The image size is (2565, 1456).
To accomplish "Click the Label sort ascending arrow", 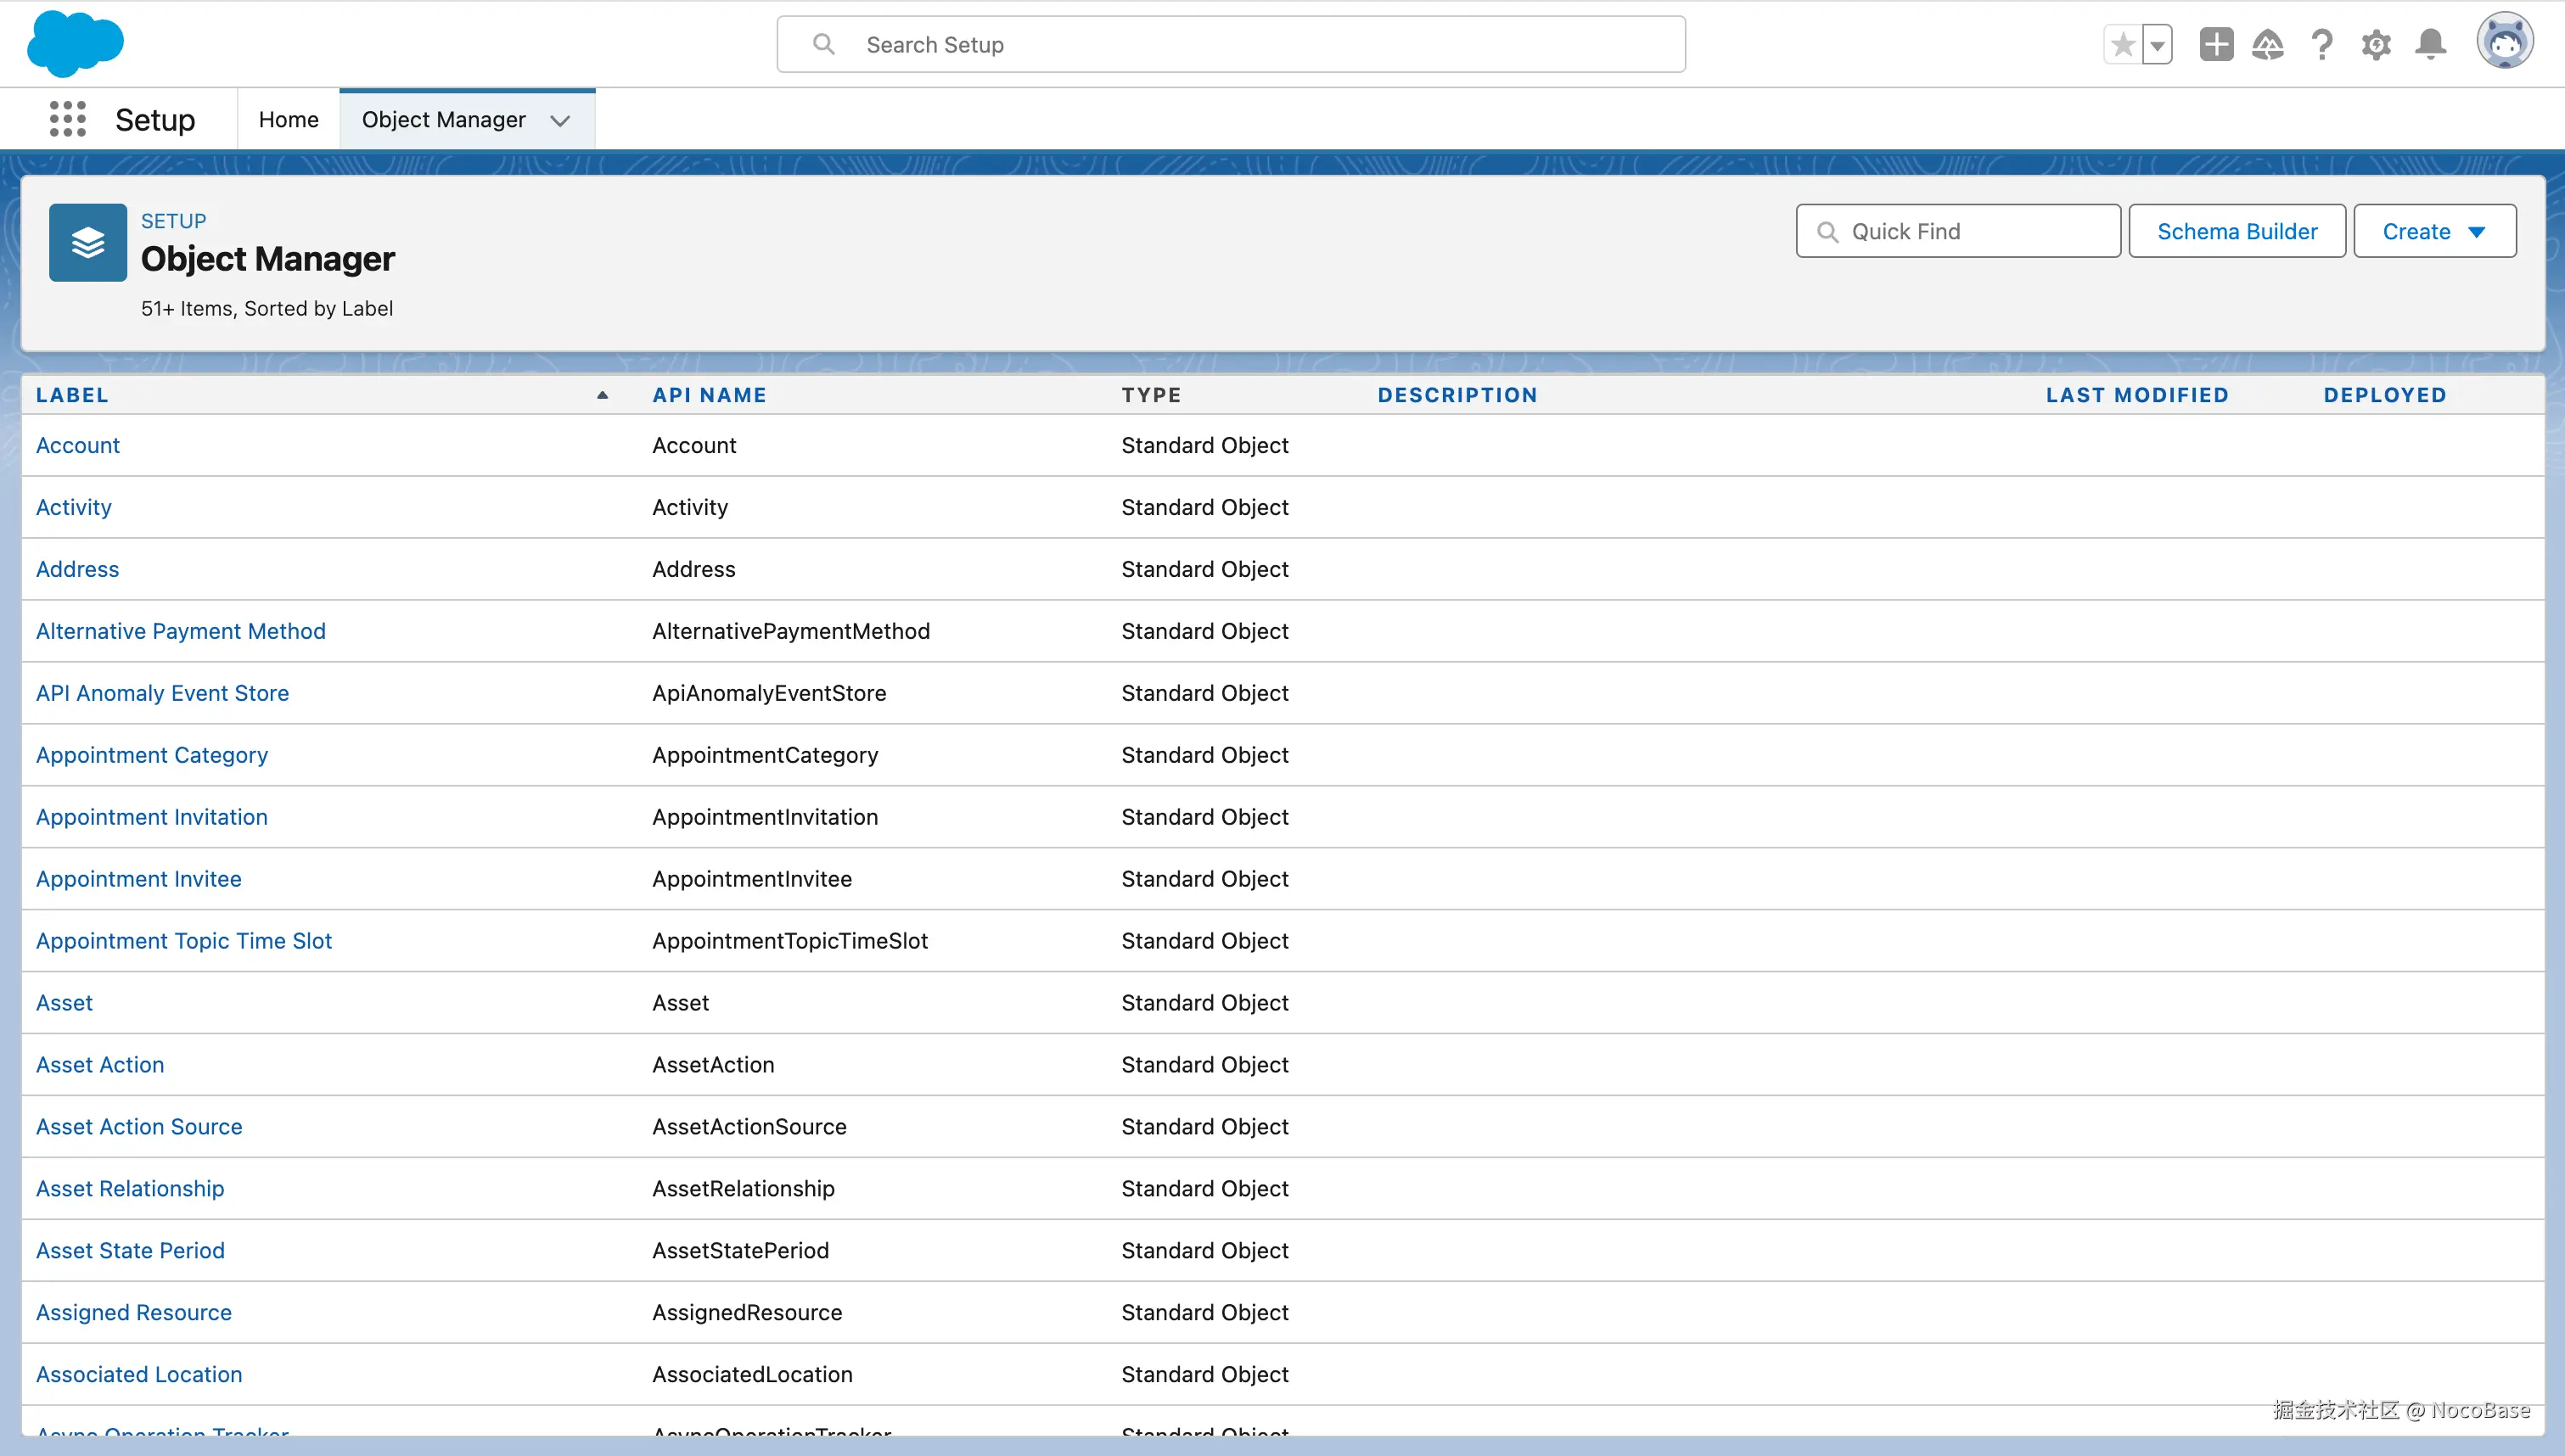I will [602, 395].
